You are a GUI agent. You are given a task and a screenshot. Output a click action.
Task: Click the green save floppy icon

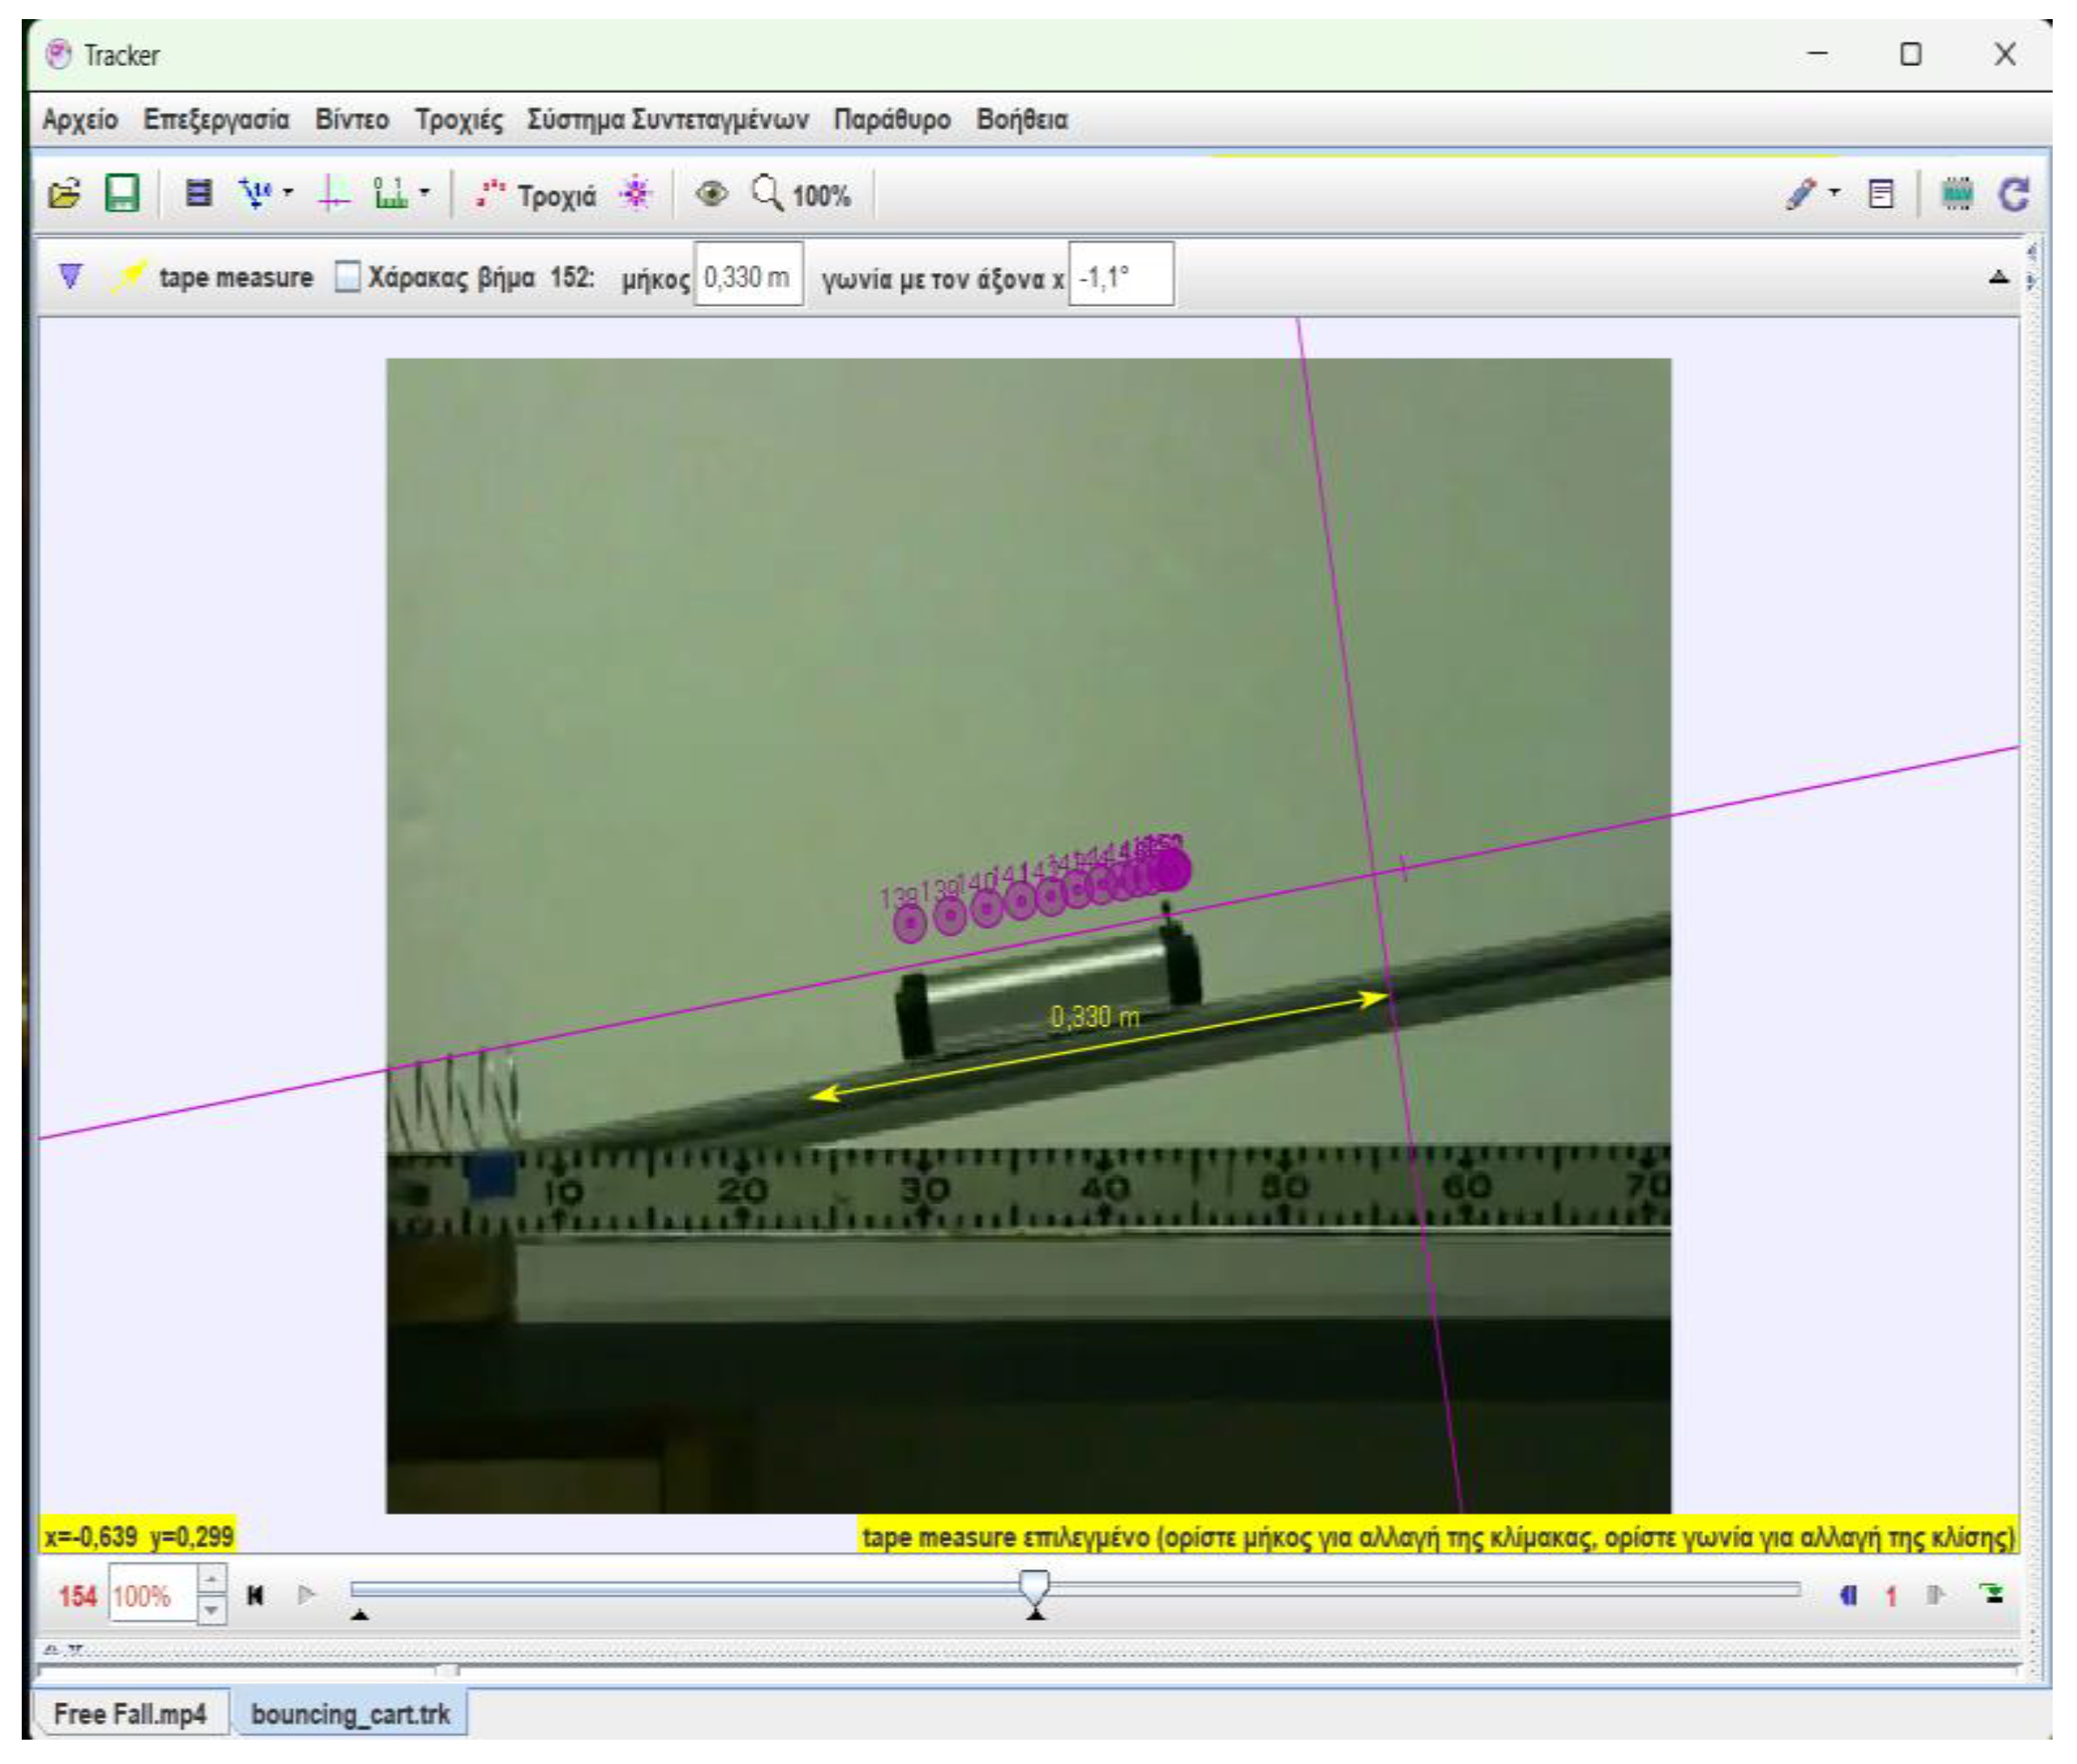[122, 193]
